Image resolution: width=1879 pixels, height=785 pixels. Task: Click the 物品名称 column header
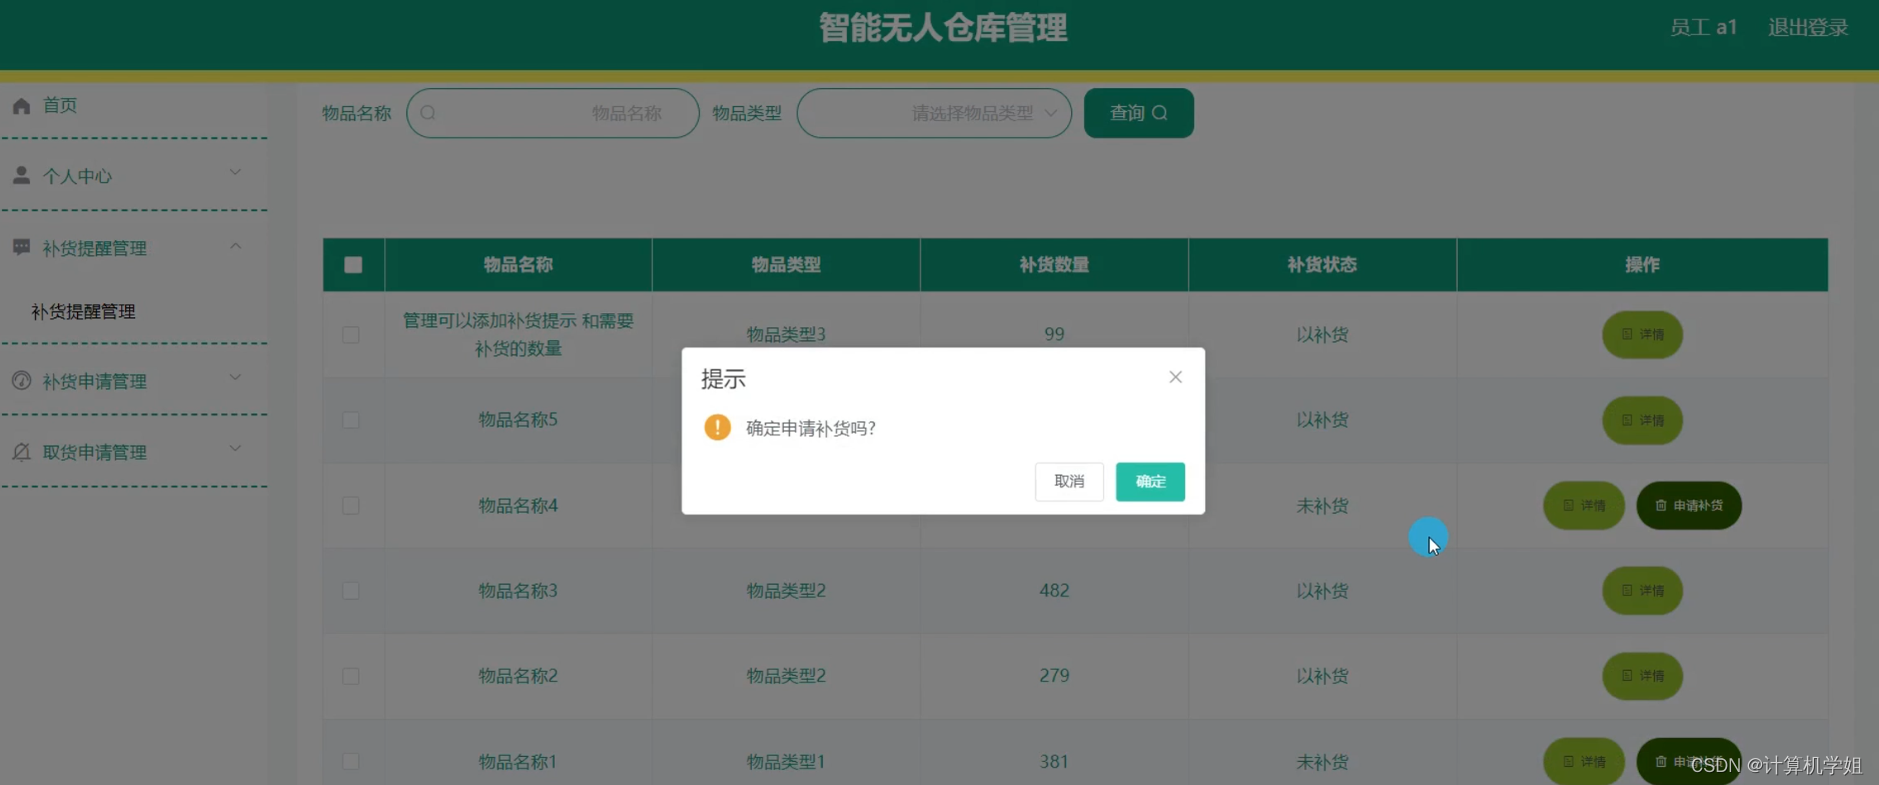point(518,265)
